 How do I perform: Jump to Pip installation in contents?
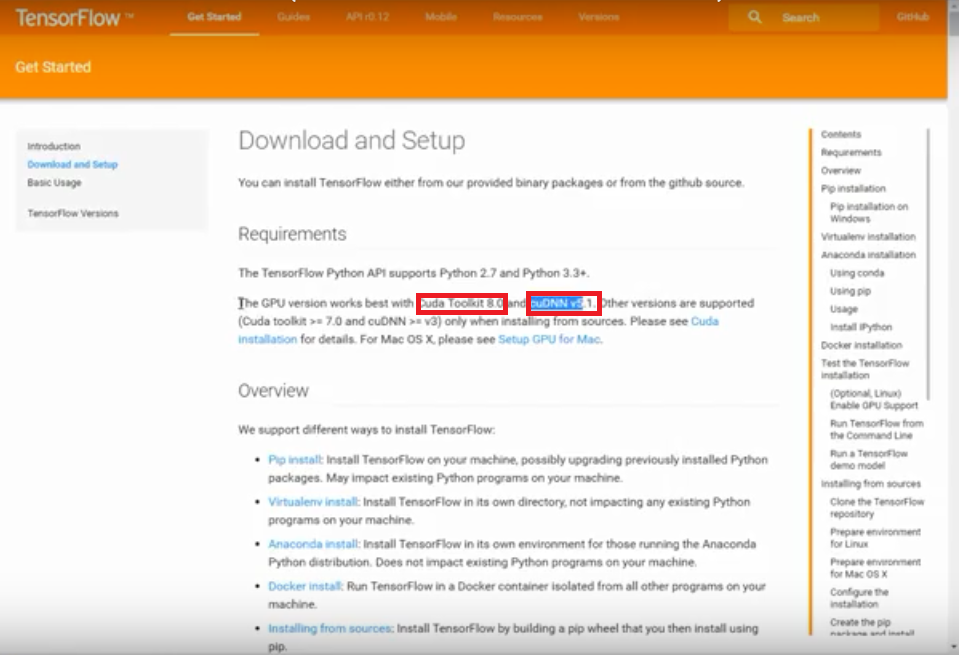853,189
